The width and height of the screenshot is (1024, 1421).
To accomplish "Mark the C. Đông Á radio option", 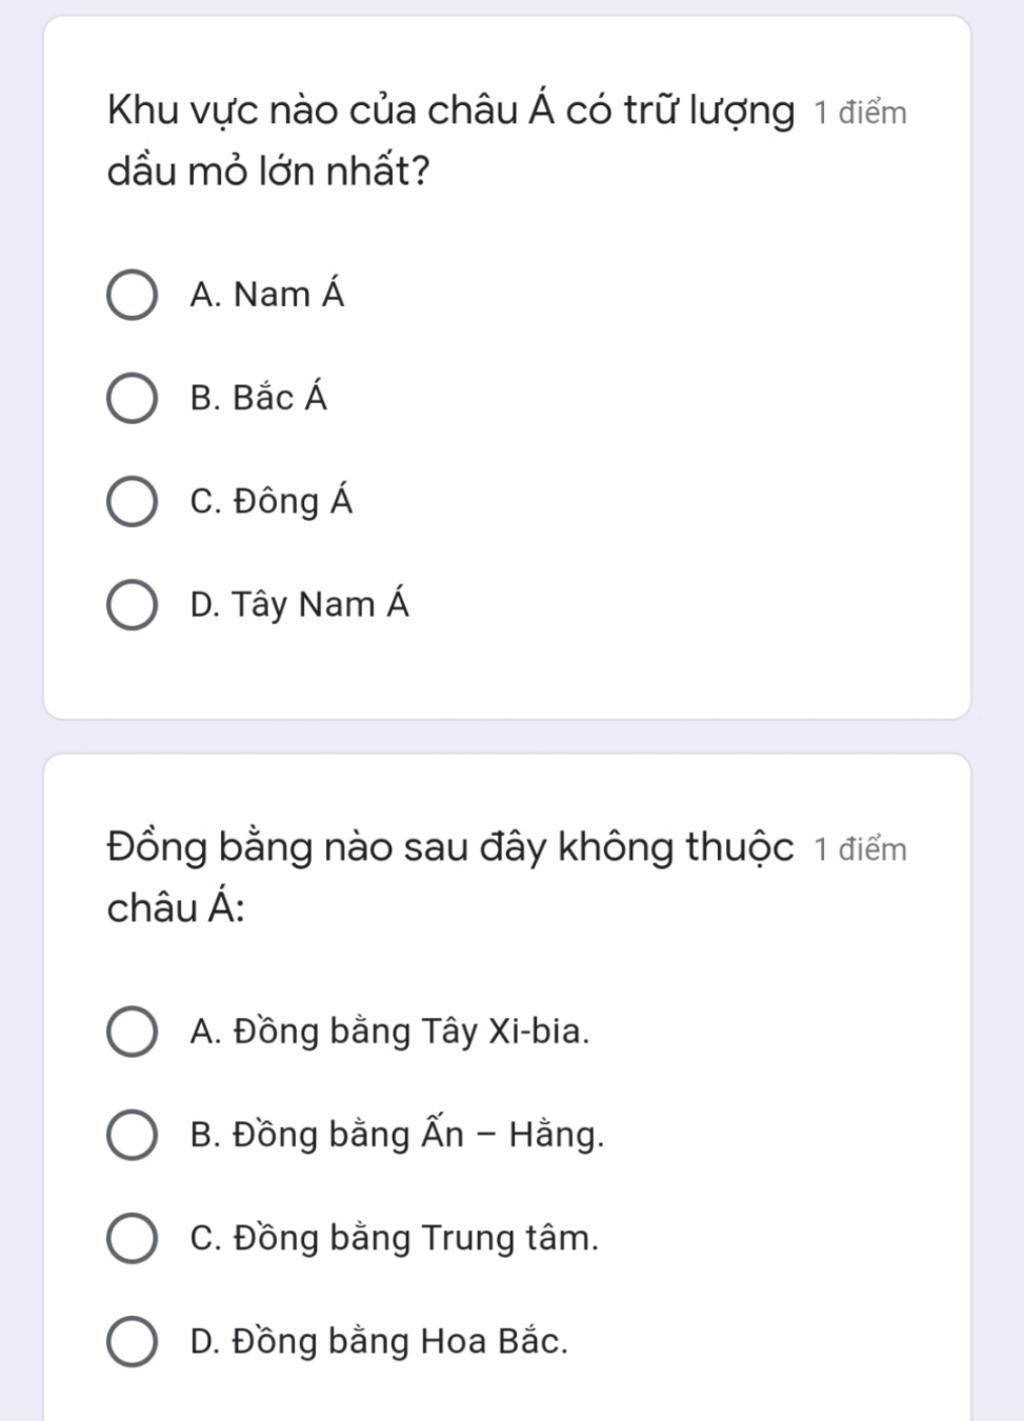I will tap(131, 501).
